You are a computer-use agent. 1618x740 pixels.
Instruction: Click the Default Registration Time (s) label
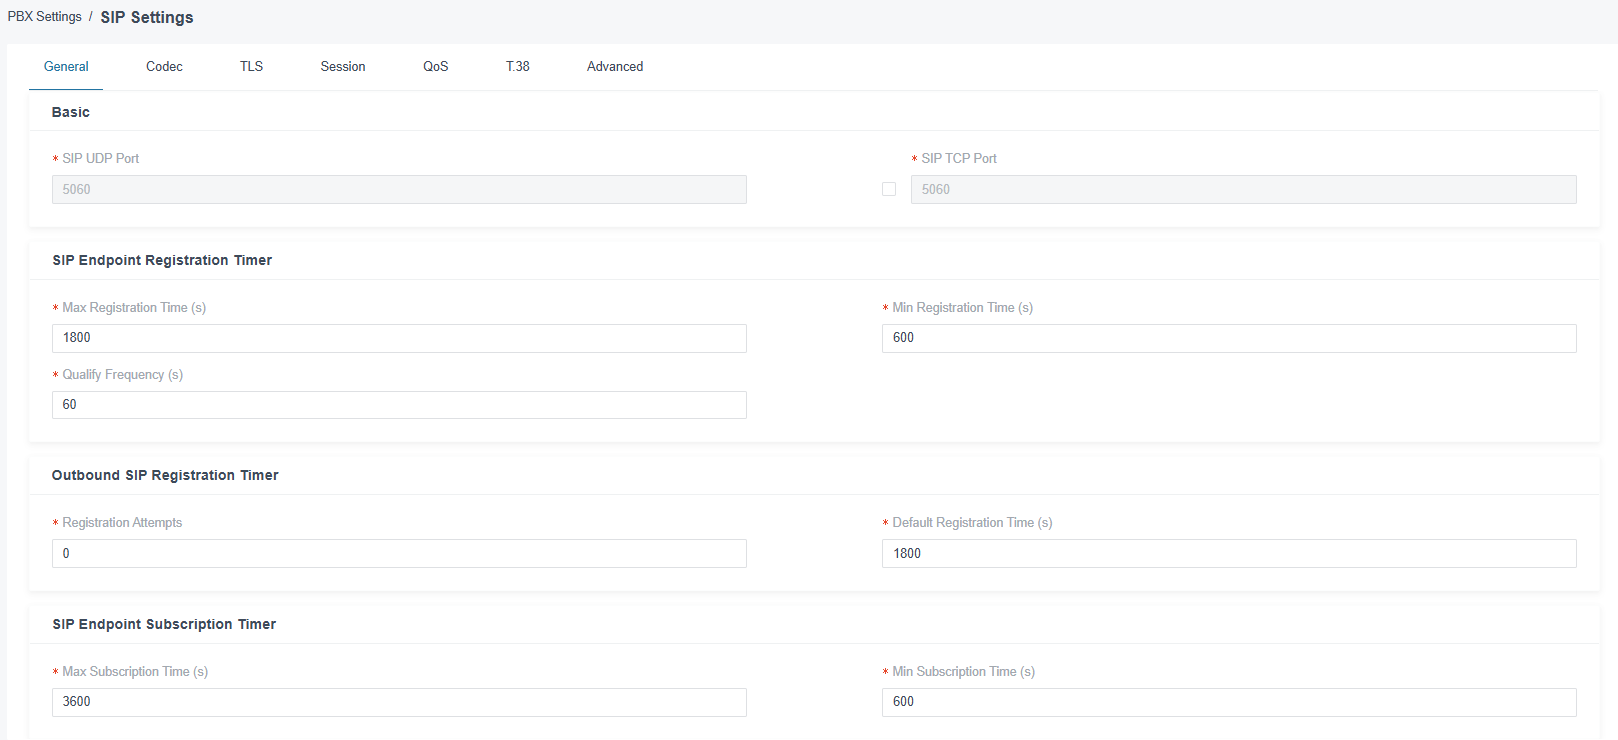tap(972, 522)
